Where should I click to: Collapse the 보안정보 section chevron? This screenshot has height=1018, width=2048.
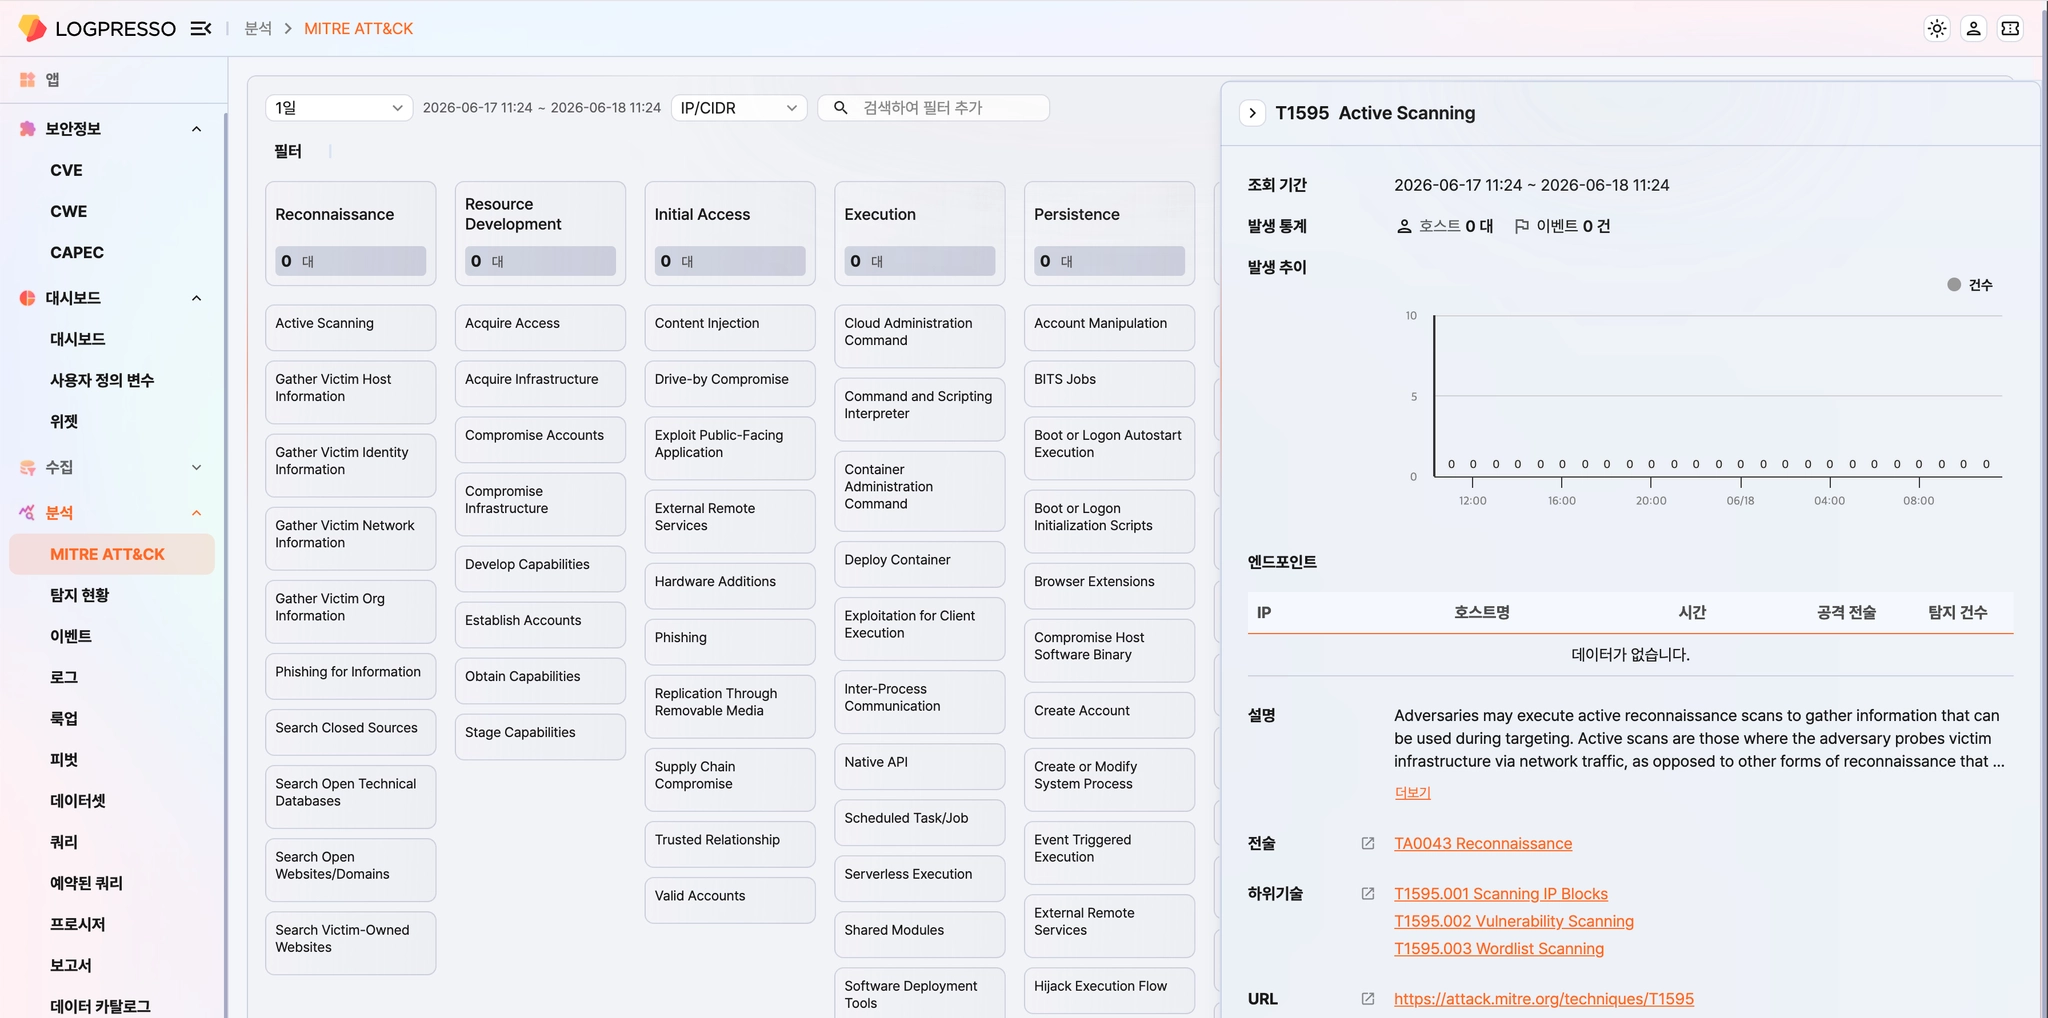(x=197, y=129)
